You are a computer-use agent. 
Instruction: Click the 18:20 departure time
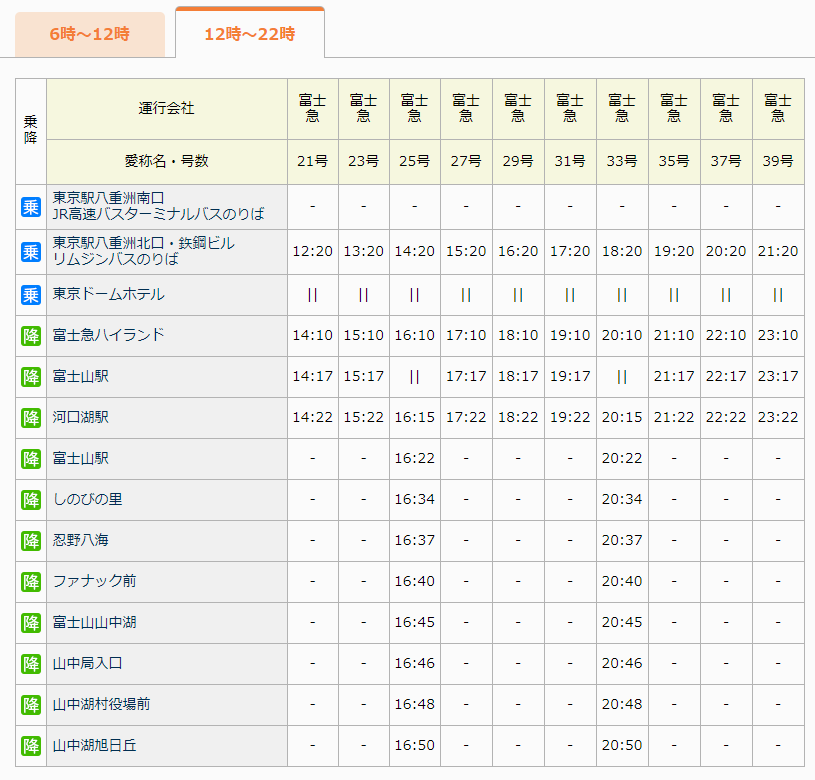coord(622,252)
